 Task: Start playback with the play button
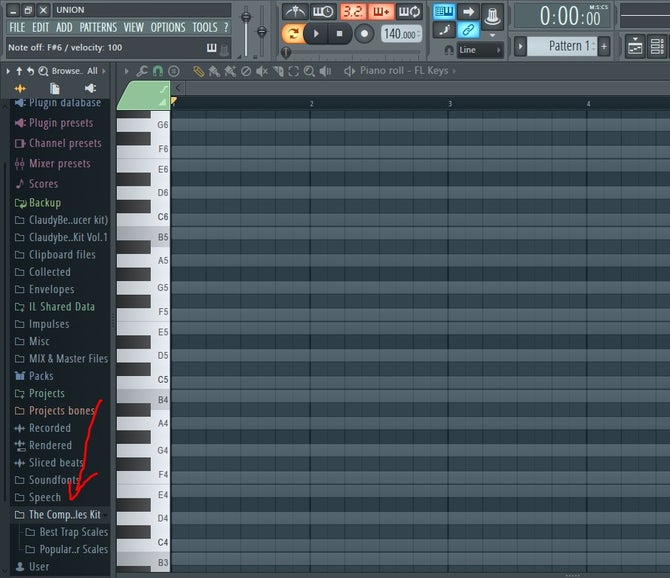[316, 33]
